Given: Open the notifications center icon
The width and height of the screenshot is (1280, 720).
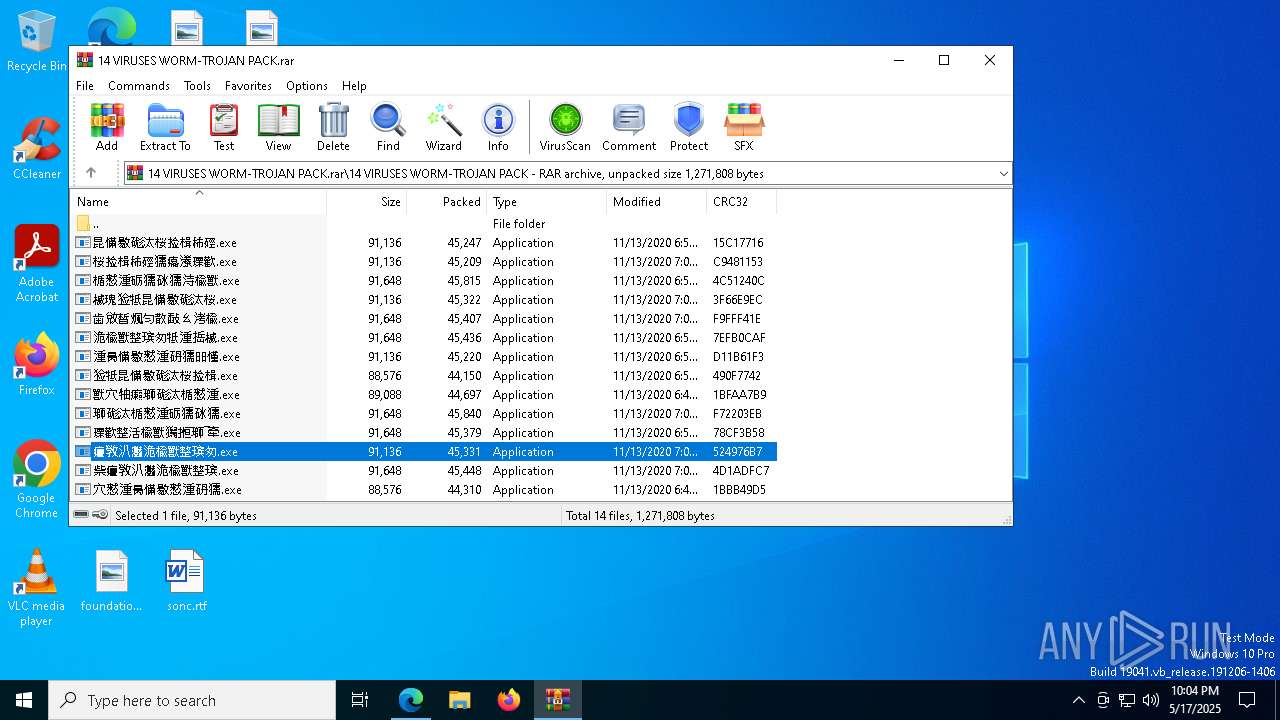Looking at the screenshot, I should point(1247,700).
